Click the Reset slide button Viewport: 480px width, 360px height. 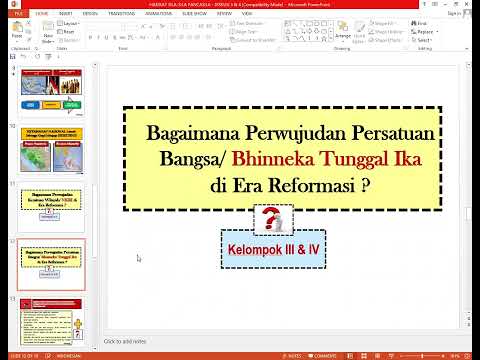[x=66, y=32]
